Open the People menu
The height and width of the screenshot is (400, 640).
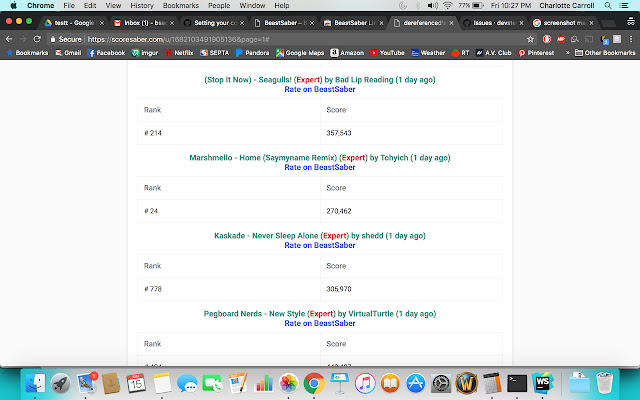tap(219, 6)
